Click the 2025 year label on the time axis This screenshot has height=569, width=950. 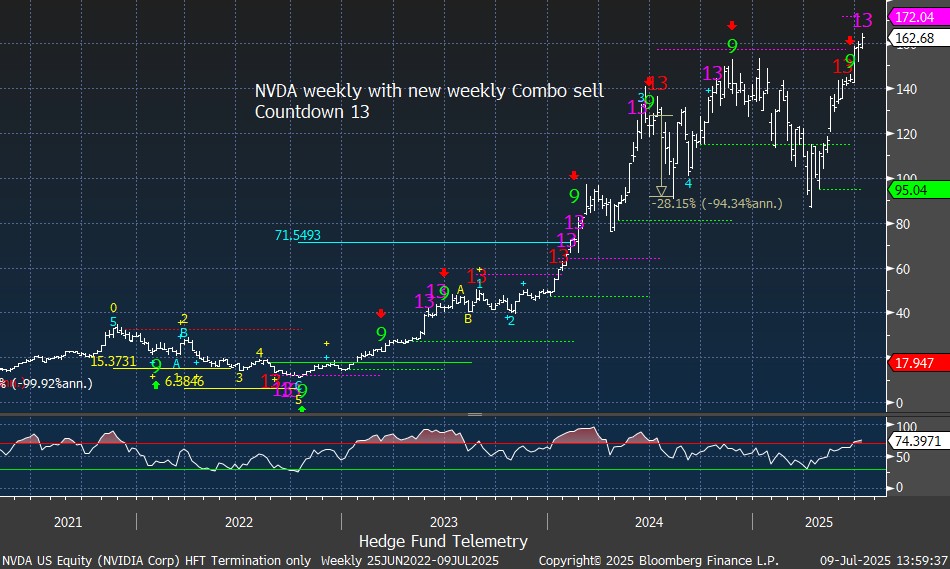pos(819,522)
